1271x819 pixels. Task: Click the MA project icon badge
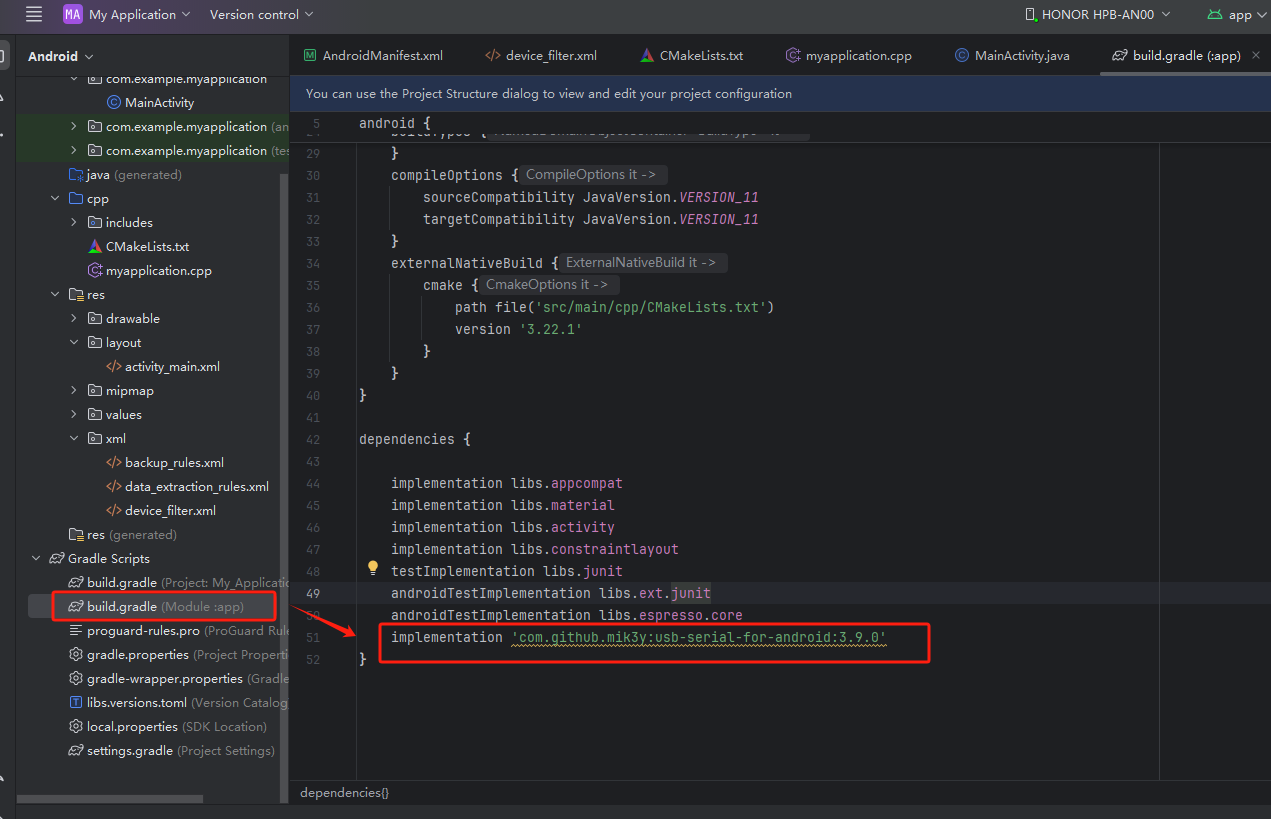73,14
